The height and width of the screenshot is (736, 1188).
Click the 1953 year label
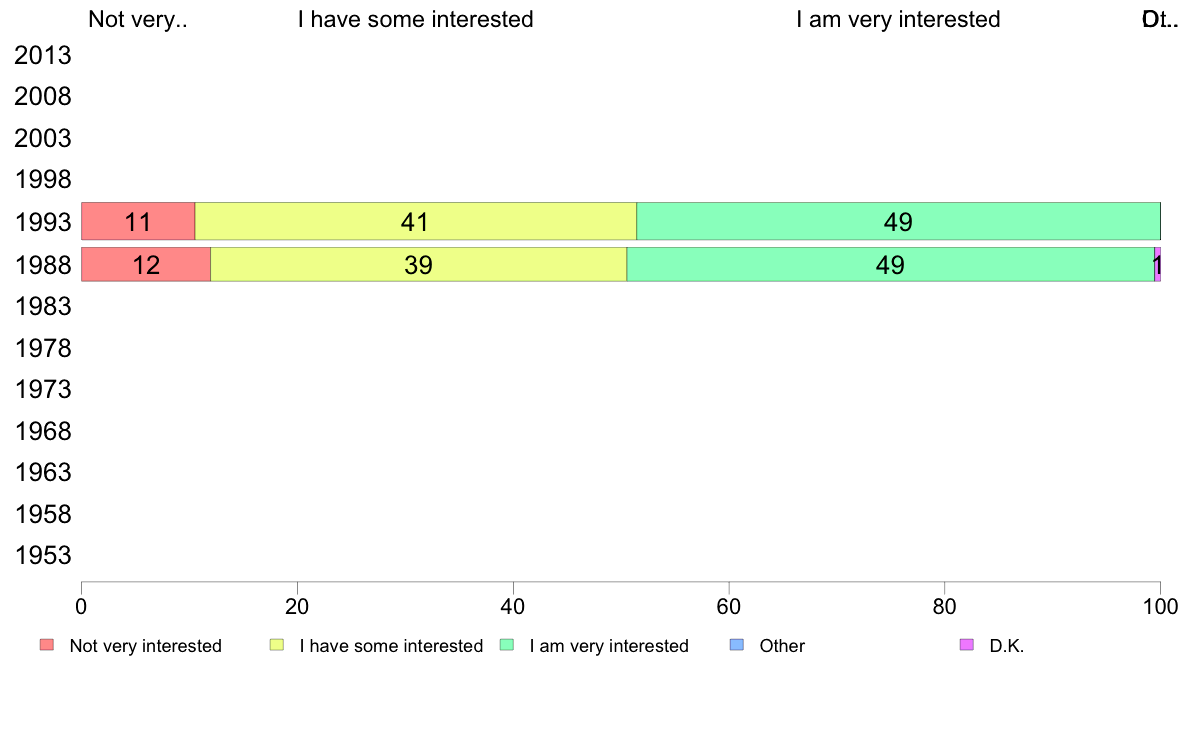coord(43,556)
